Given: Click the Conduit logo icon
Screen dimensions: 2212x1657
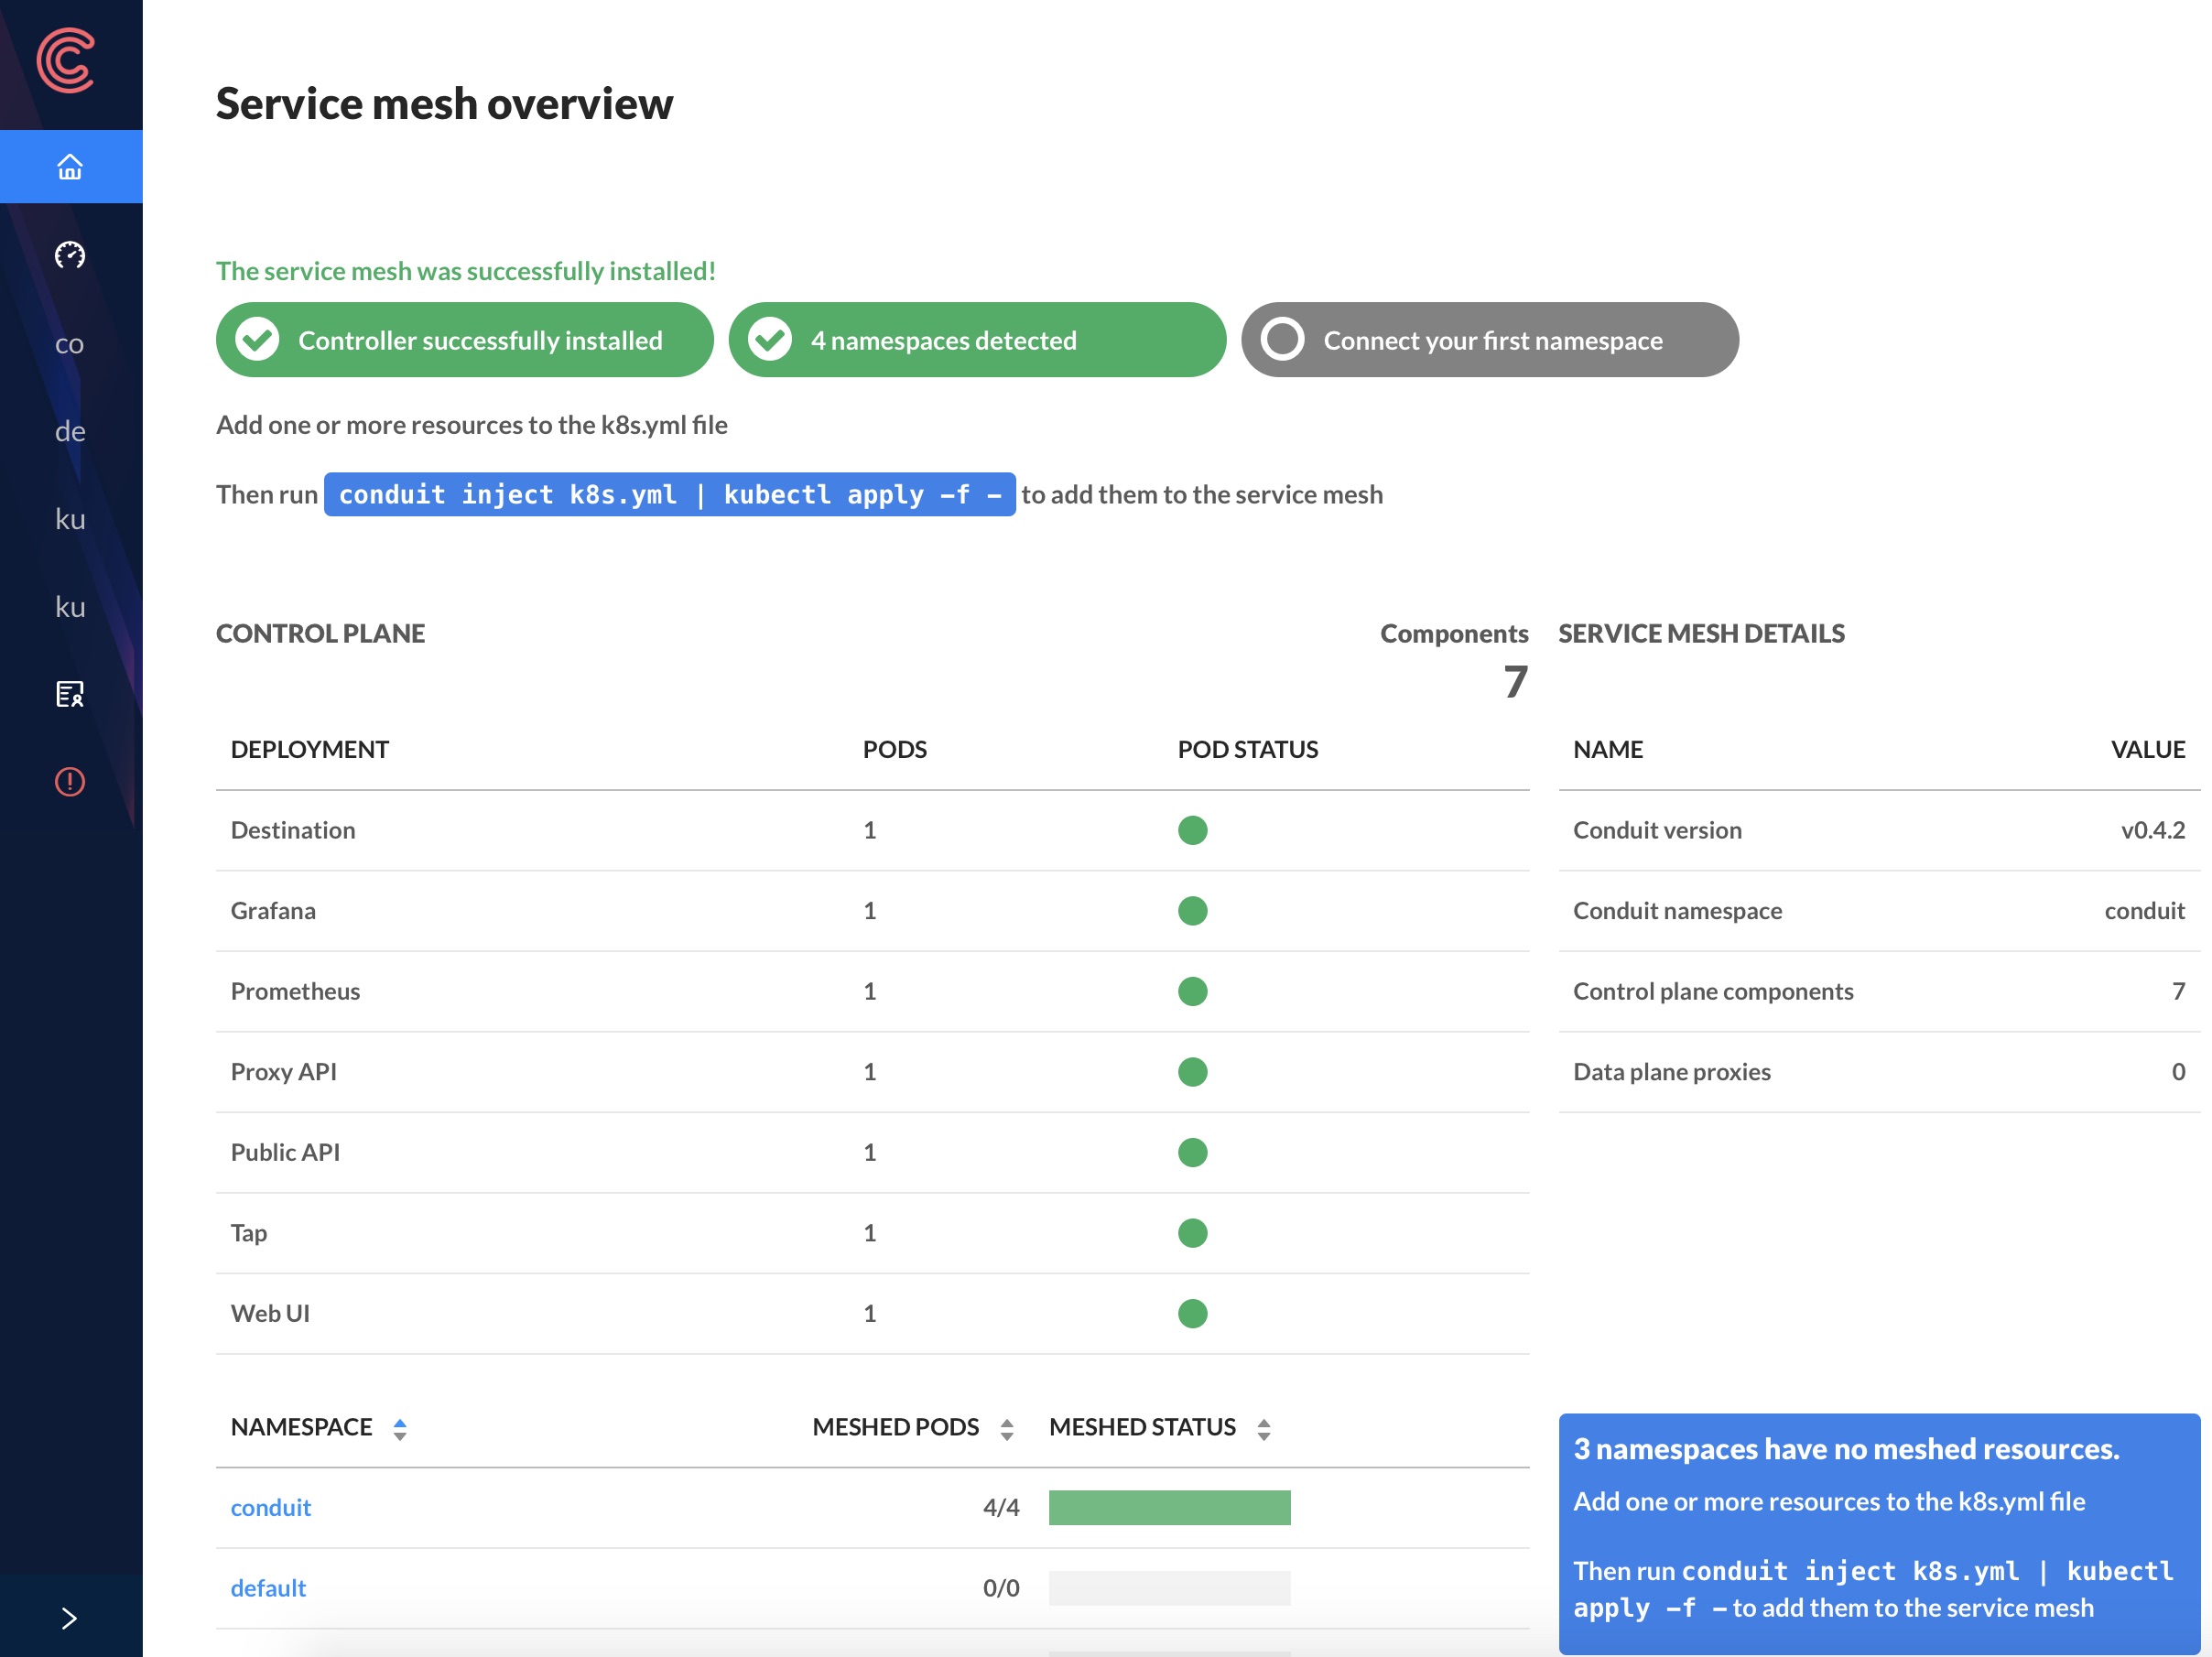Looking at the screenshot, I should click(65, 61).
